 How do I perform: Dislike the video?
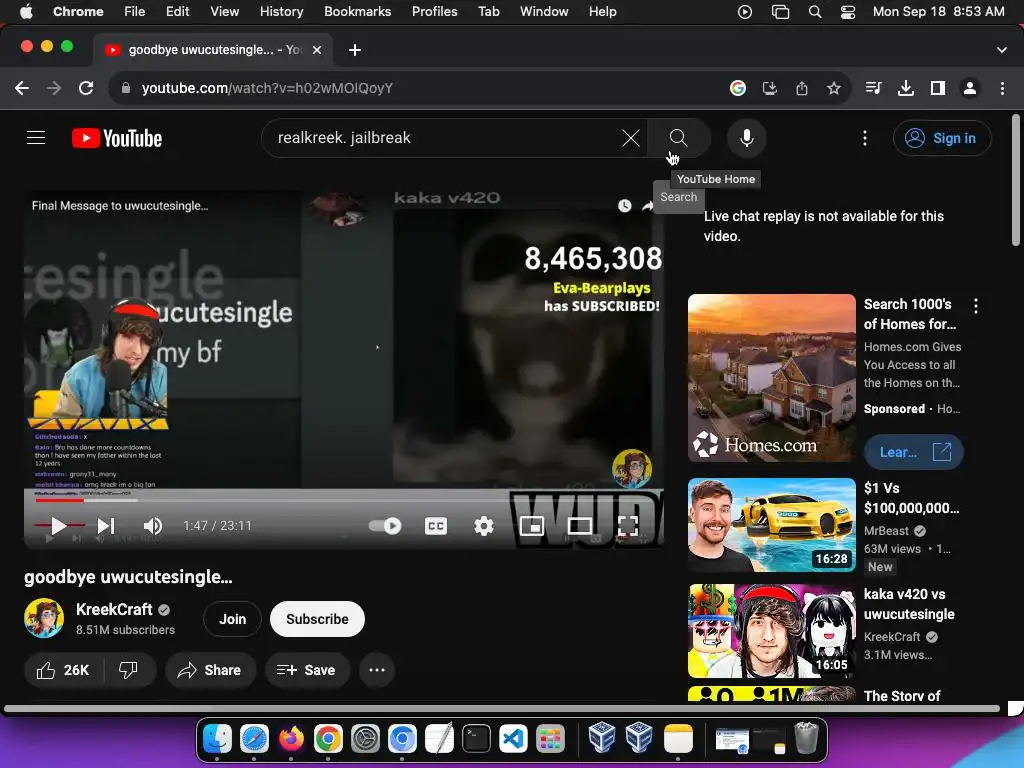tap(128, 670)
